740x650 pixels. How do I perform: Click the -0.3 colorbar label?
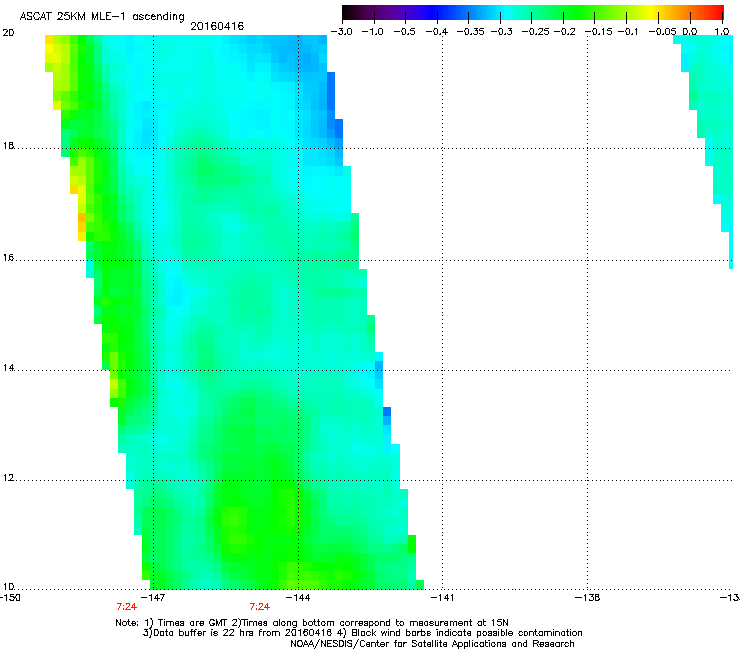pos(501,32)
